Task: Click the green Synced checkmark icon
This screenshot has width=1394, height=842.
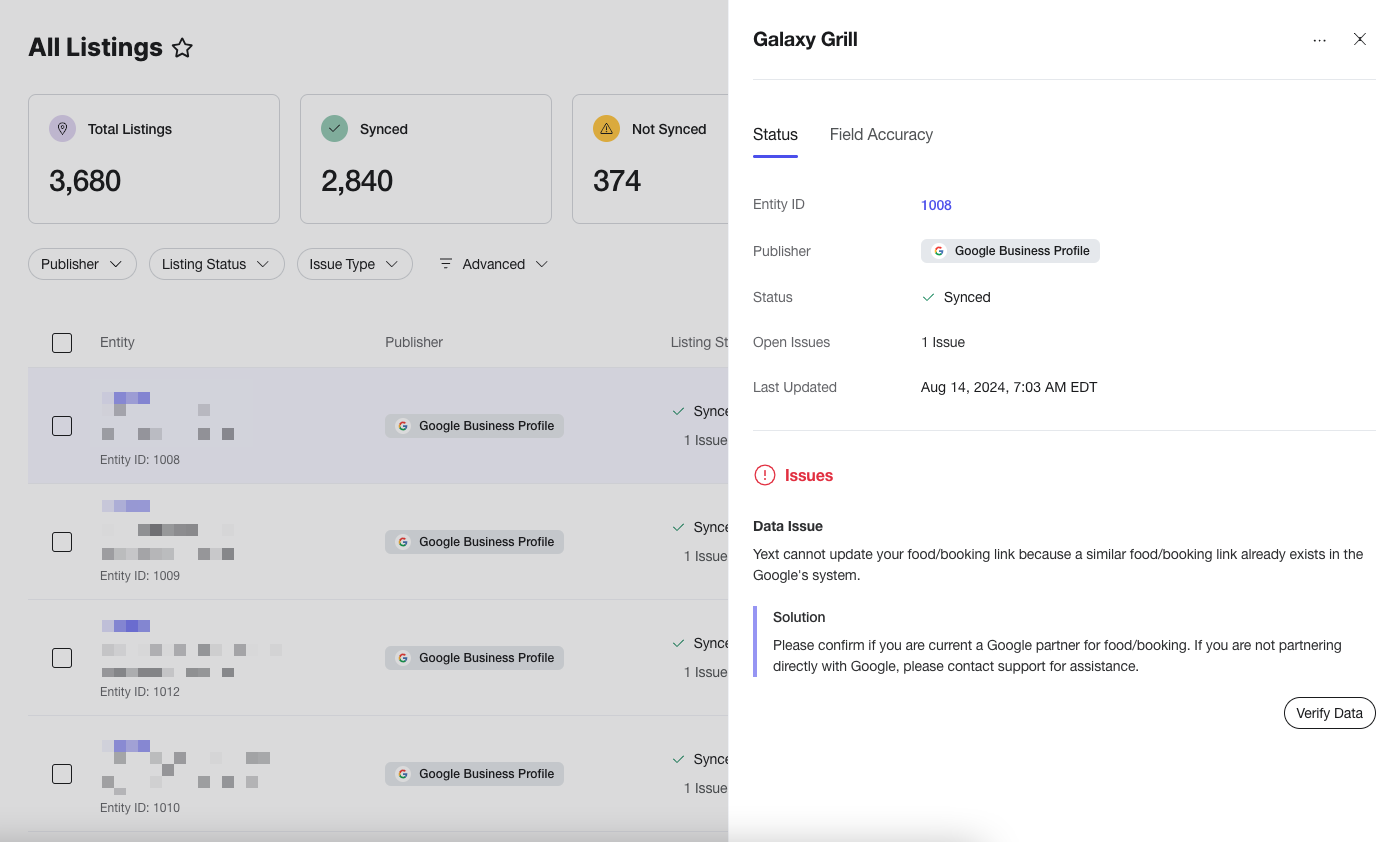Action: point(334,129)
